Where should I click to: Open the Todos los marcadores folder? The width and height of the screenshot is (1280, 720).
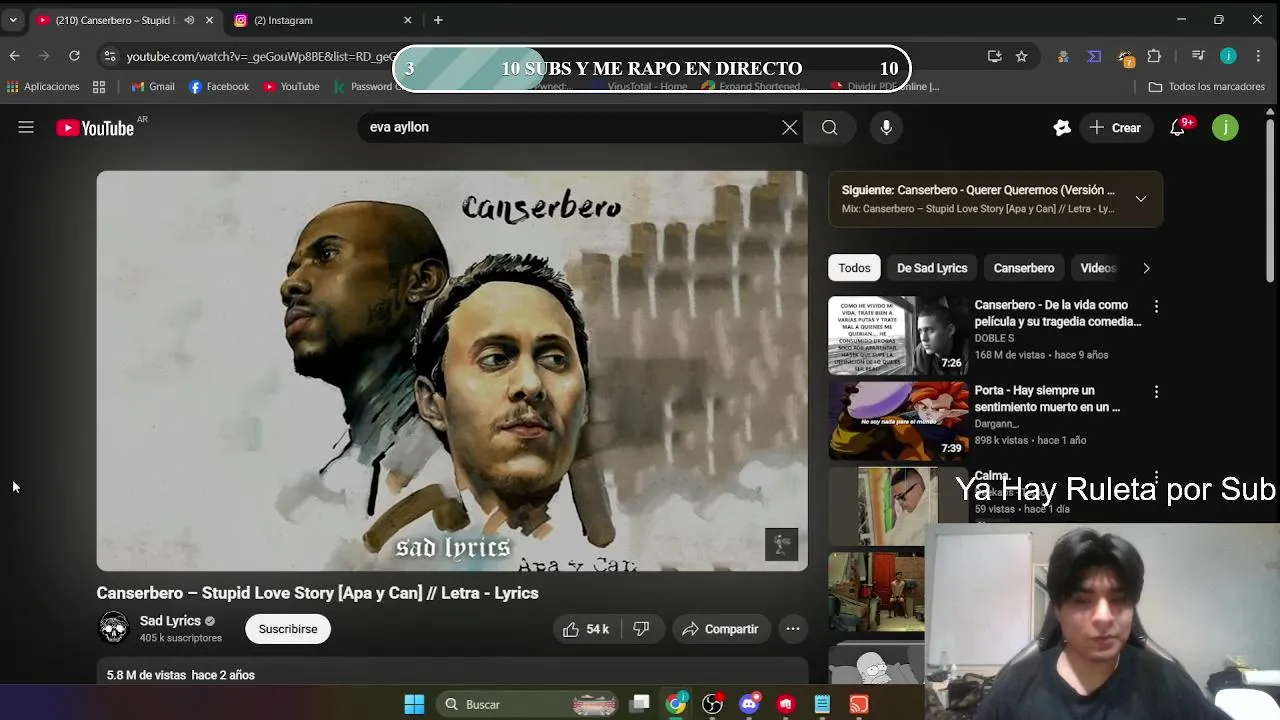coord(1207,87)
